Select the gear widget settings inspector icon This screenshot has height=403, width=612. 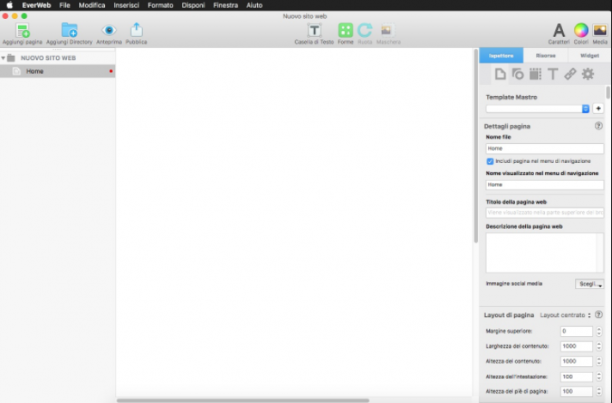pyautogui.click(x=588, y=74)
